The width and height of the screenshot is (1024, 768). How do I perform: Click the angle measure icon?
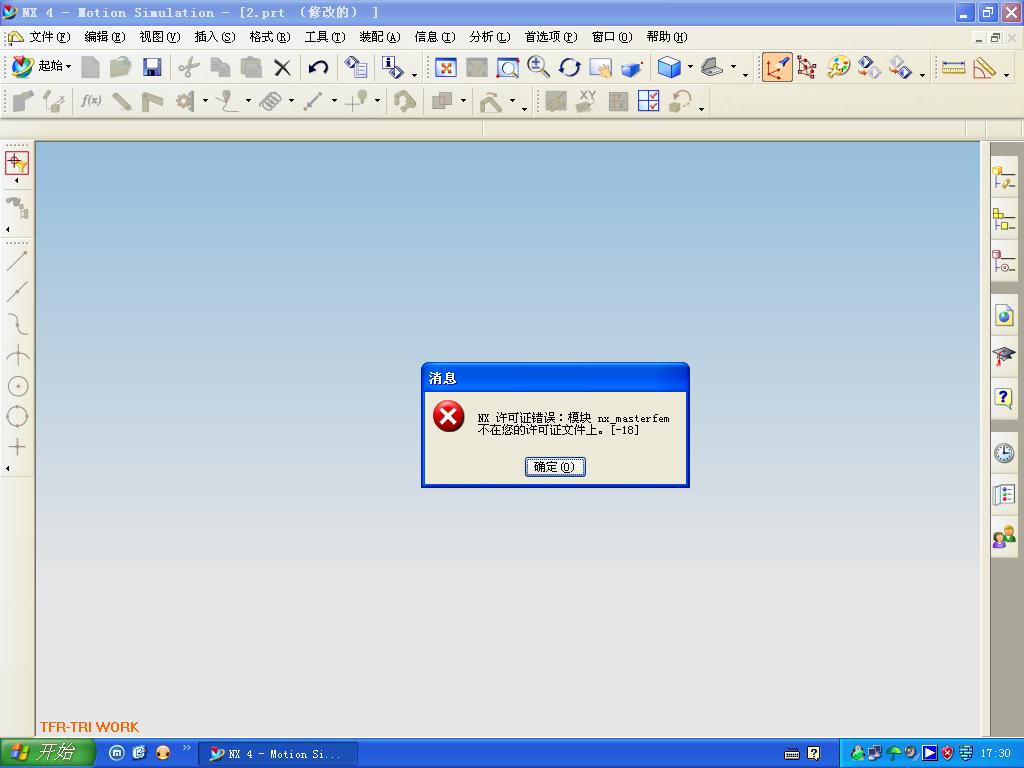pyautogui.click(x=985, y=67)
